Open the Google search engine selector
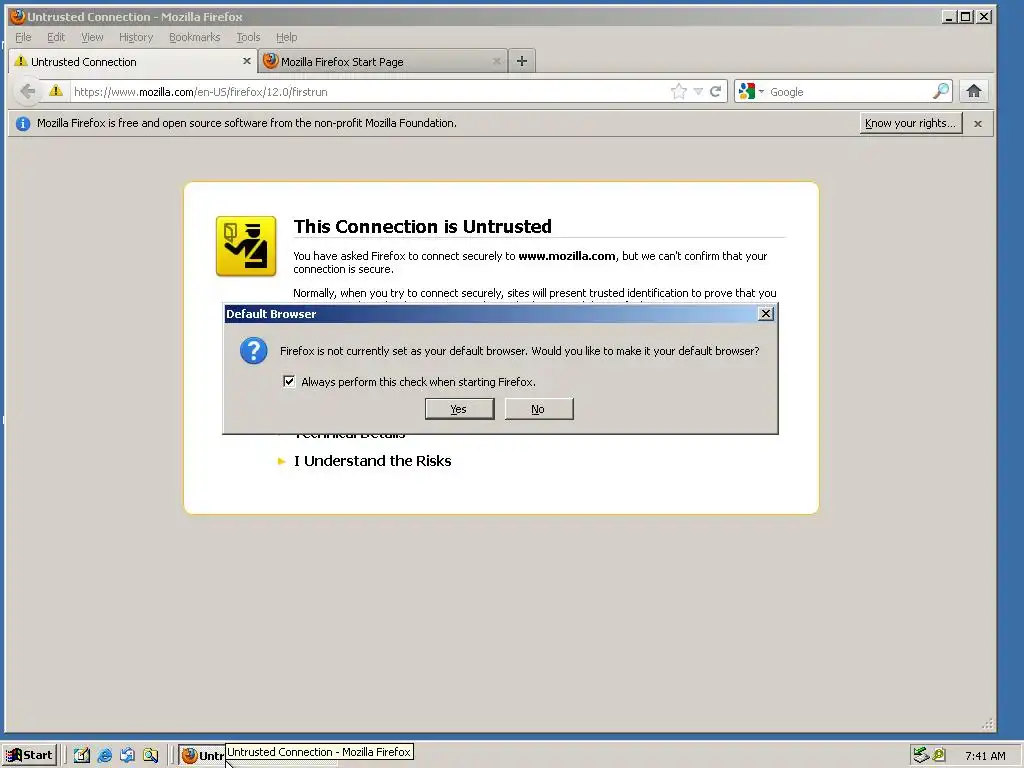1024x768 pixels. (x=750, y=91)
